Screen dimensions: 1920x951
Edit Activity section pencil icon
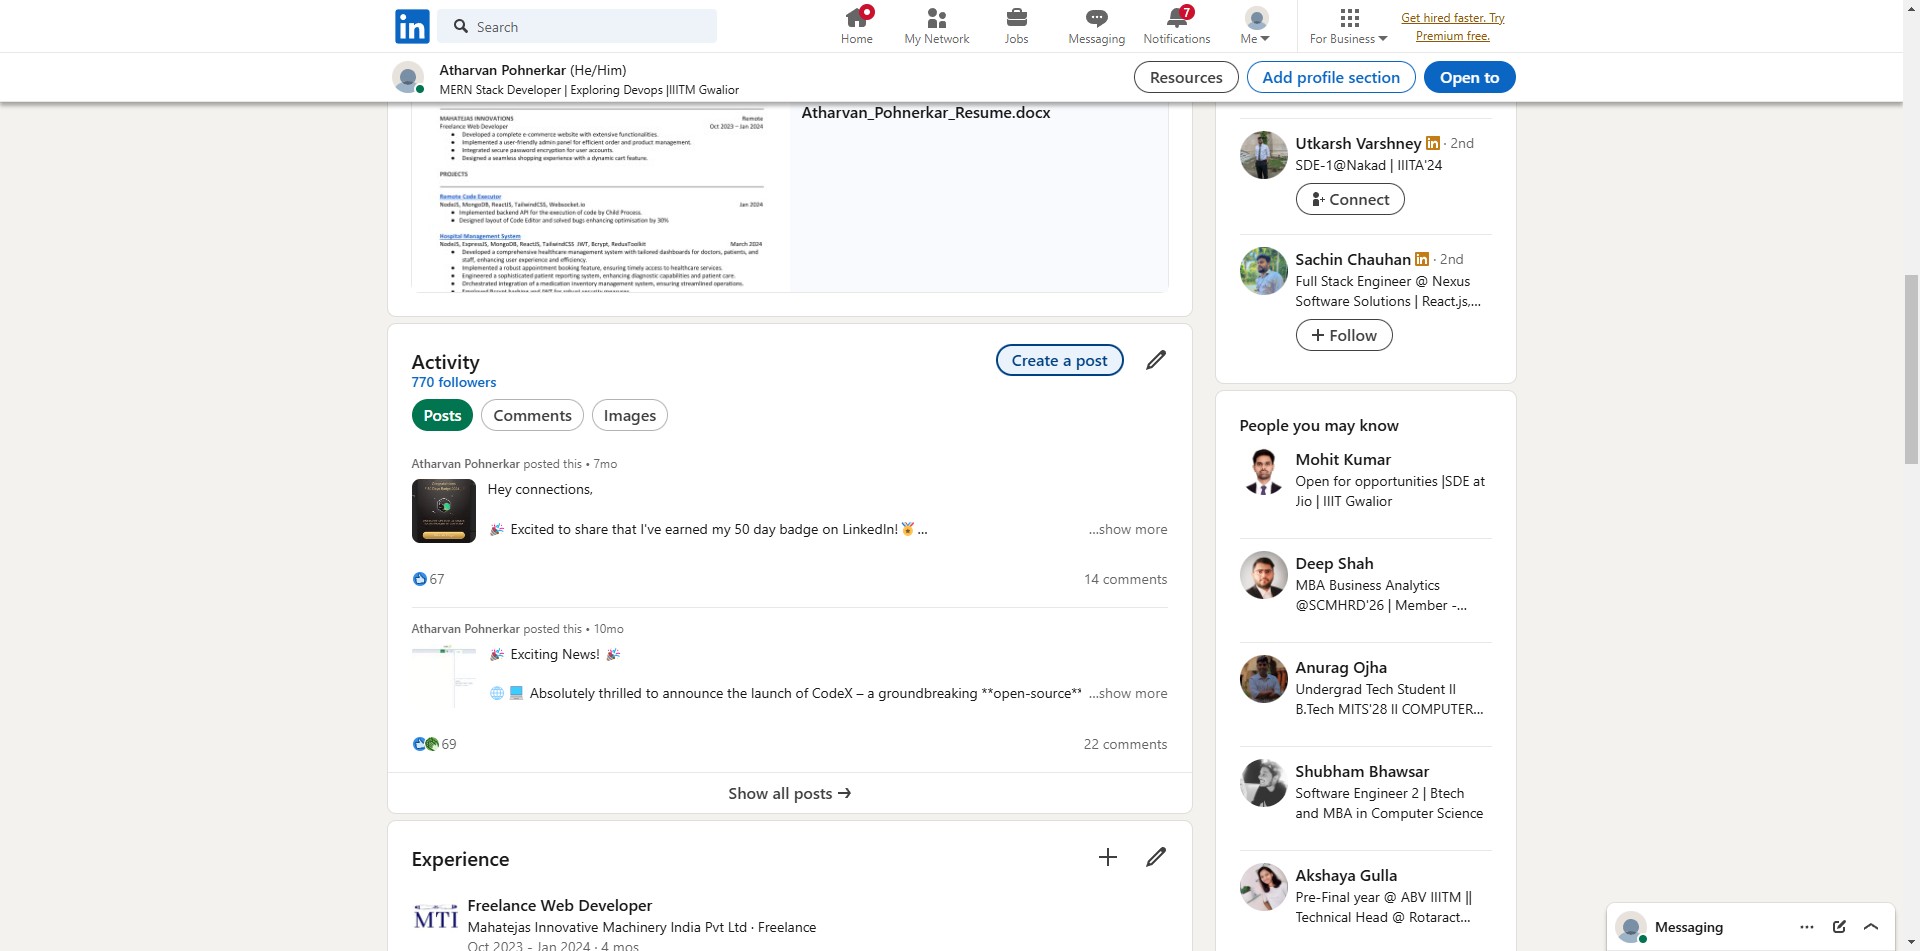click(x=1156, y=360)
